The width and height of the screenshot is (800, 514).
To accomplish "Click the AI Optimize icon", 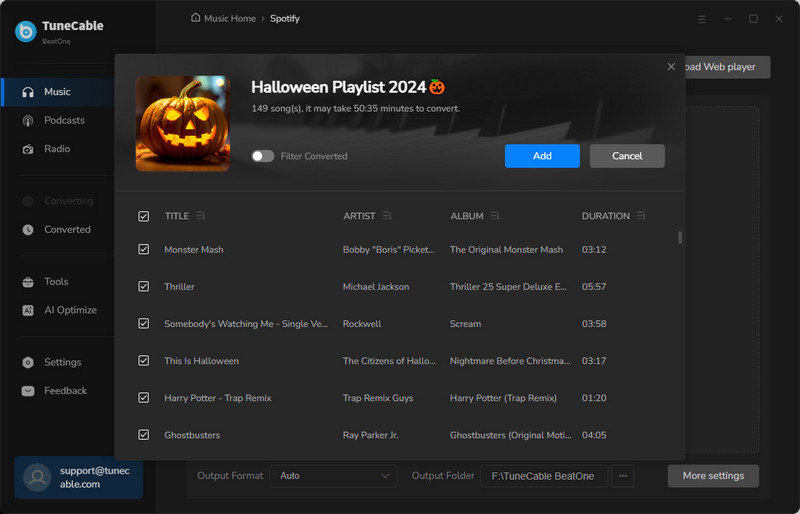I will point(28,310).
